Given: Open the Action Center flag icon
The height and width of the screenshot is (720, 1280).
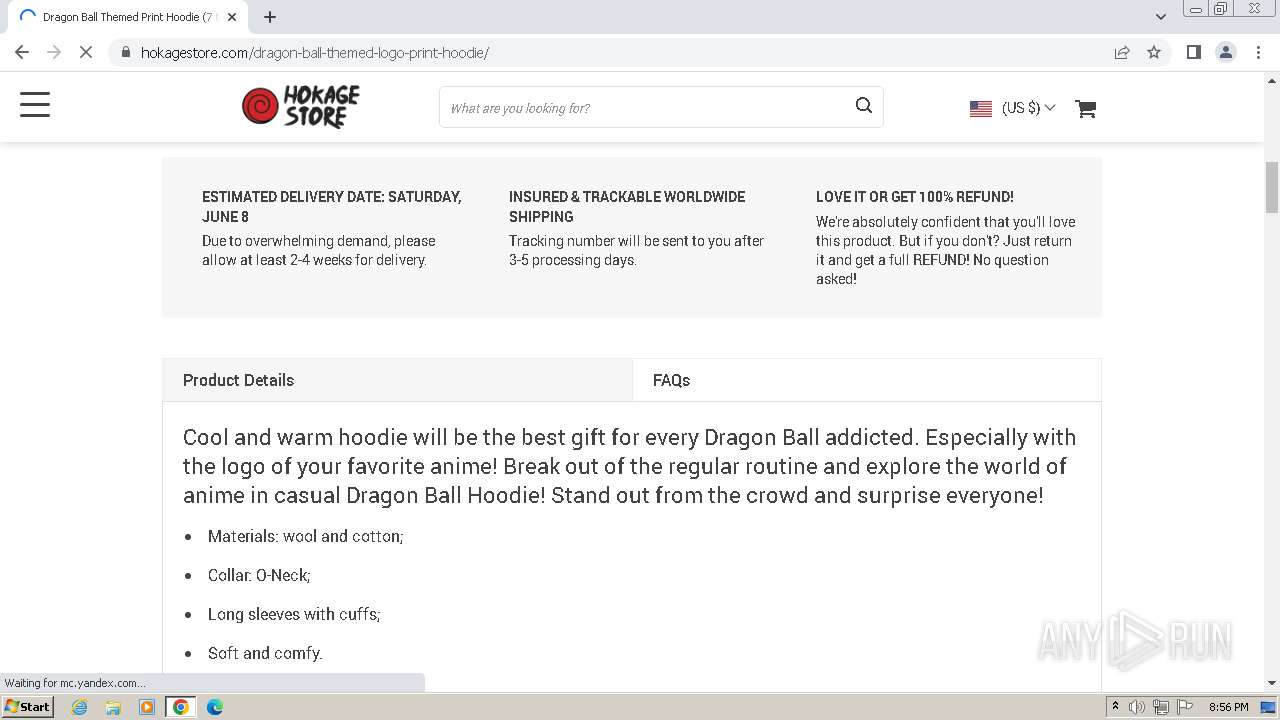Looking at the screenshot, I should coord(1184,707).
